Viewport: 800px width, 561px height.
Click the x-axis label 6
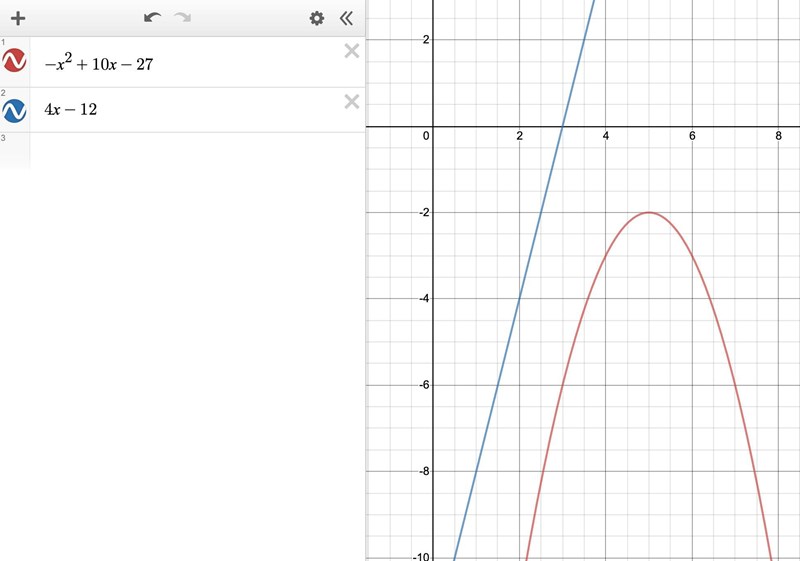[x=692, y=137]
